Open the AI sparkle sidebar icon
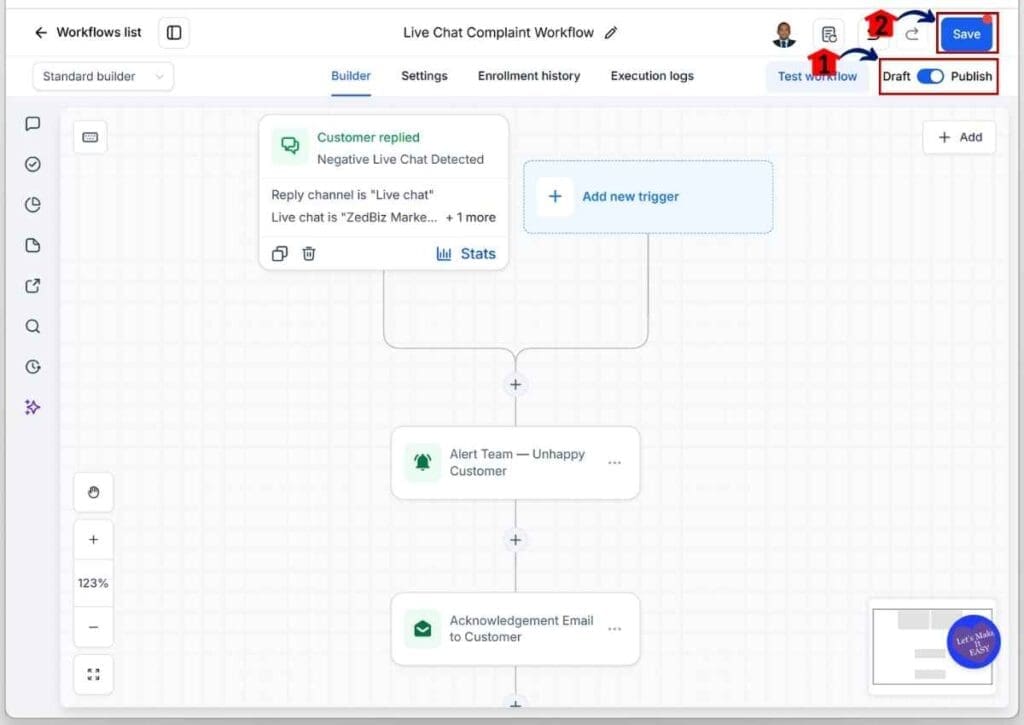1024x725 pixels. pyautogui.click(x=33, y=407)
